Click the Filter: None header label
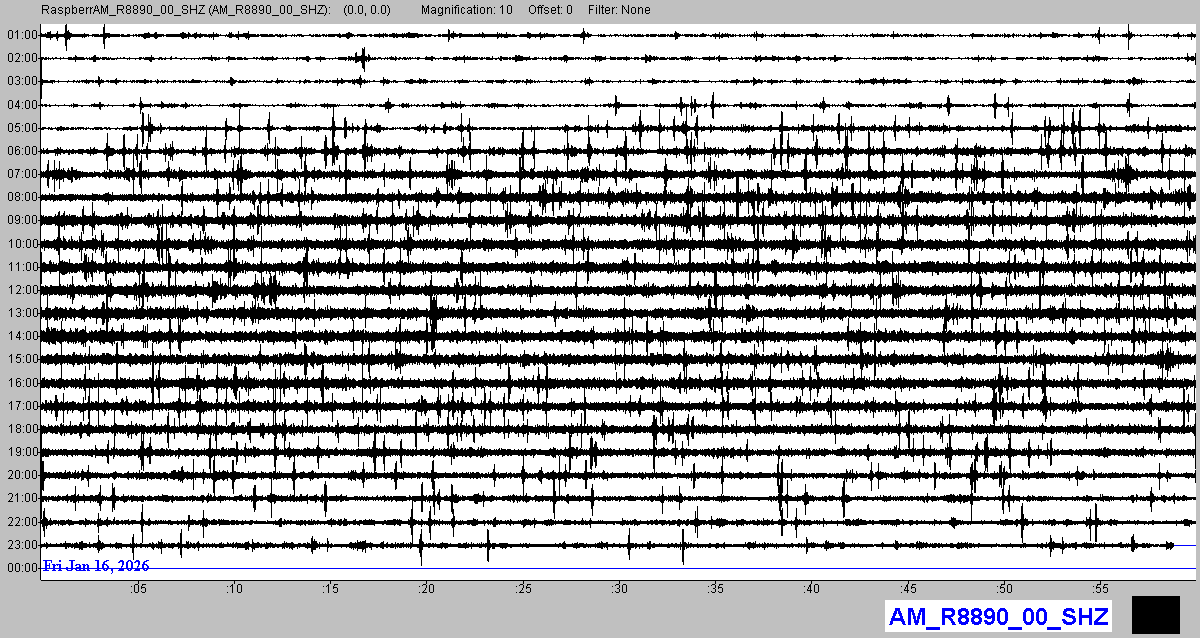This screenshot has width=1200, height=638. 619,10
